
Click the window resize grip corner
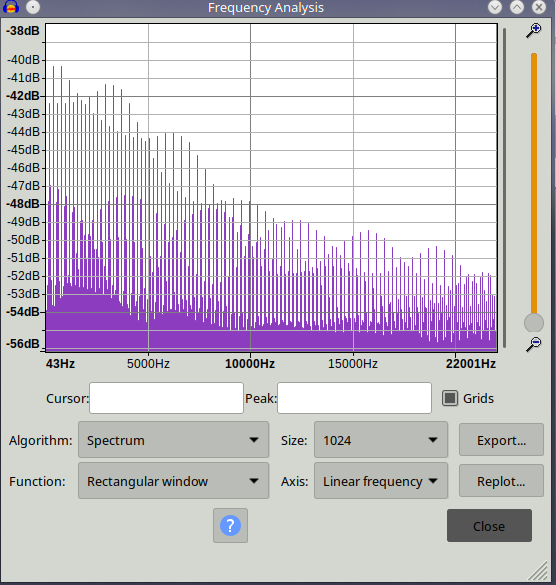point(538,571)
